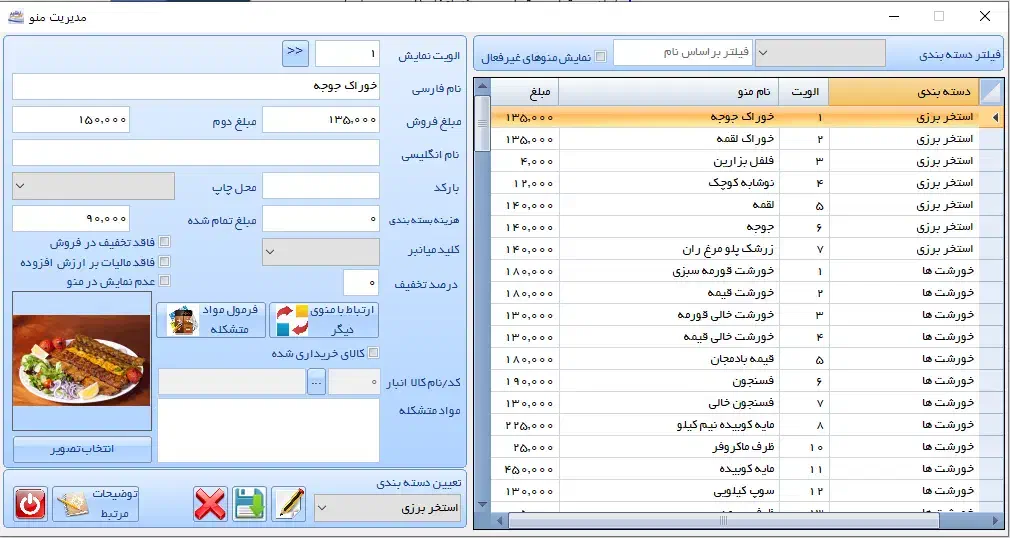Click the >> button beside display priority
Image resolution: width=1010 pixels, height=538 pixels.
295,53
